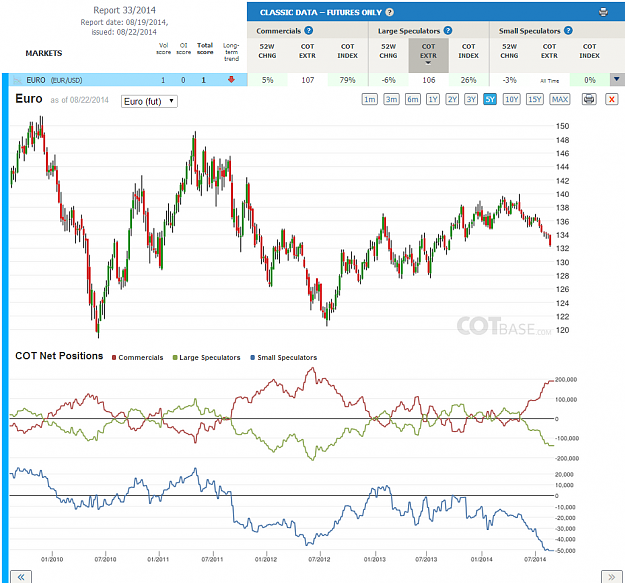Open the Large Speculators help icon
Image resolution: width=625 pixels, height=583 pixels.
448,31
